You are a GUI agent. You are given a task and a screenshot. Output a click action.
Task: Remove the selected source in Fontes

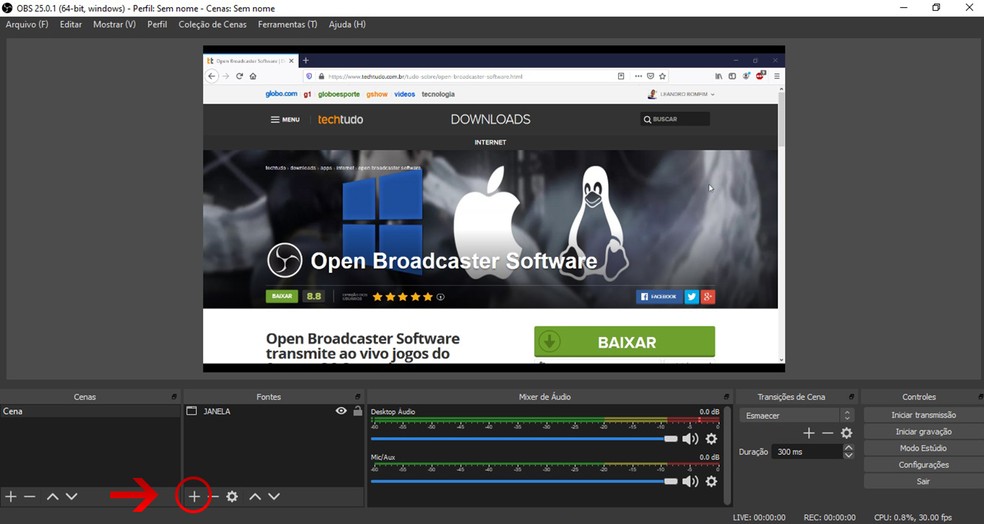coord(214,496)
